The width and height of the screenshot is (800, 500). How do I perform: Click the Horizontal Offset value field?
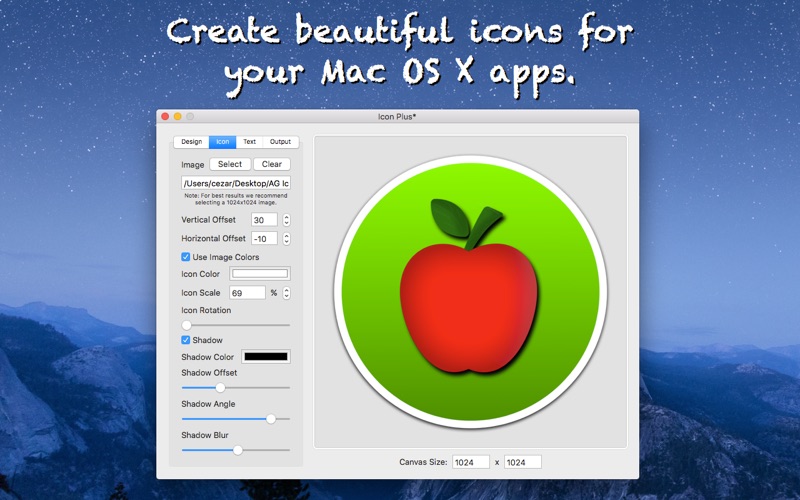(264, 239)
